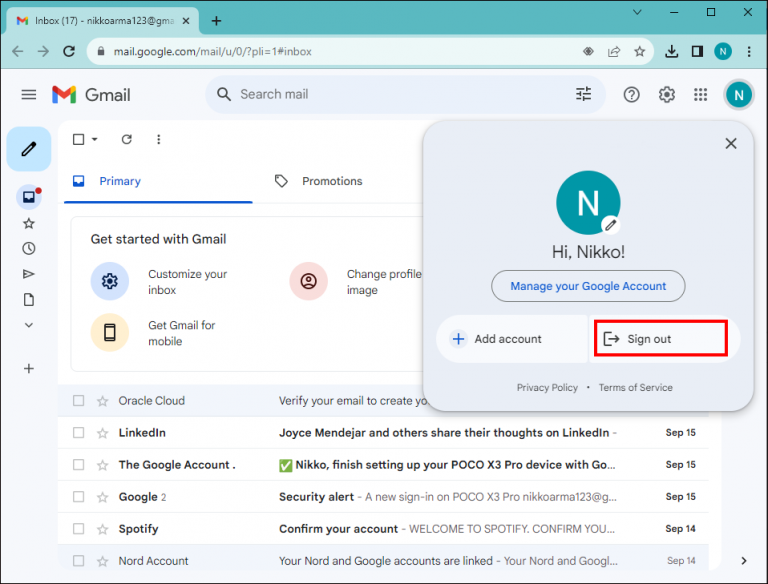Expand the More sidebar chevron
This screenshot has width=768, height=584.
point(29,325)
